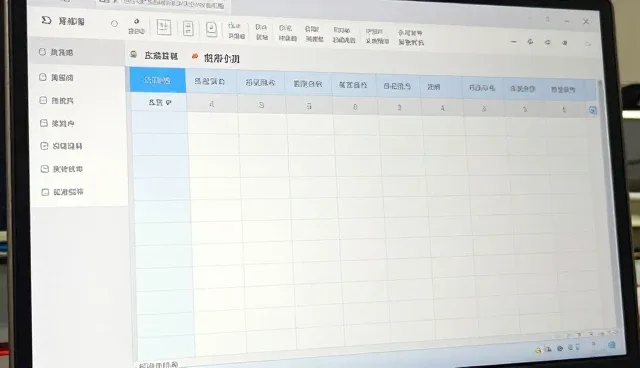Select the last entry in the left sidebar
This screenshot has width=640, height=368.
[x=62, y=192]
